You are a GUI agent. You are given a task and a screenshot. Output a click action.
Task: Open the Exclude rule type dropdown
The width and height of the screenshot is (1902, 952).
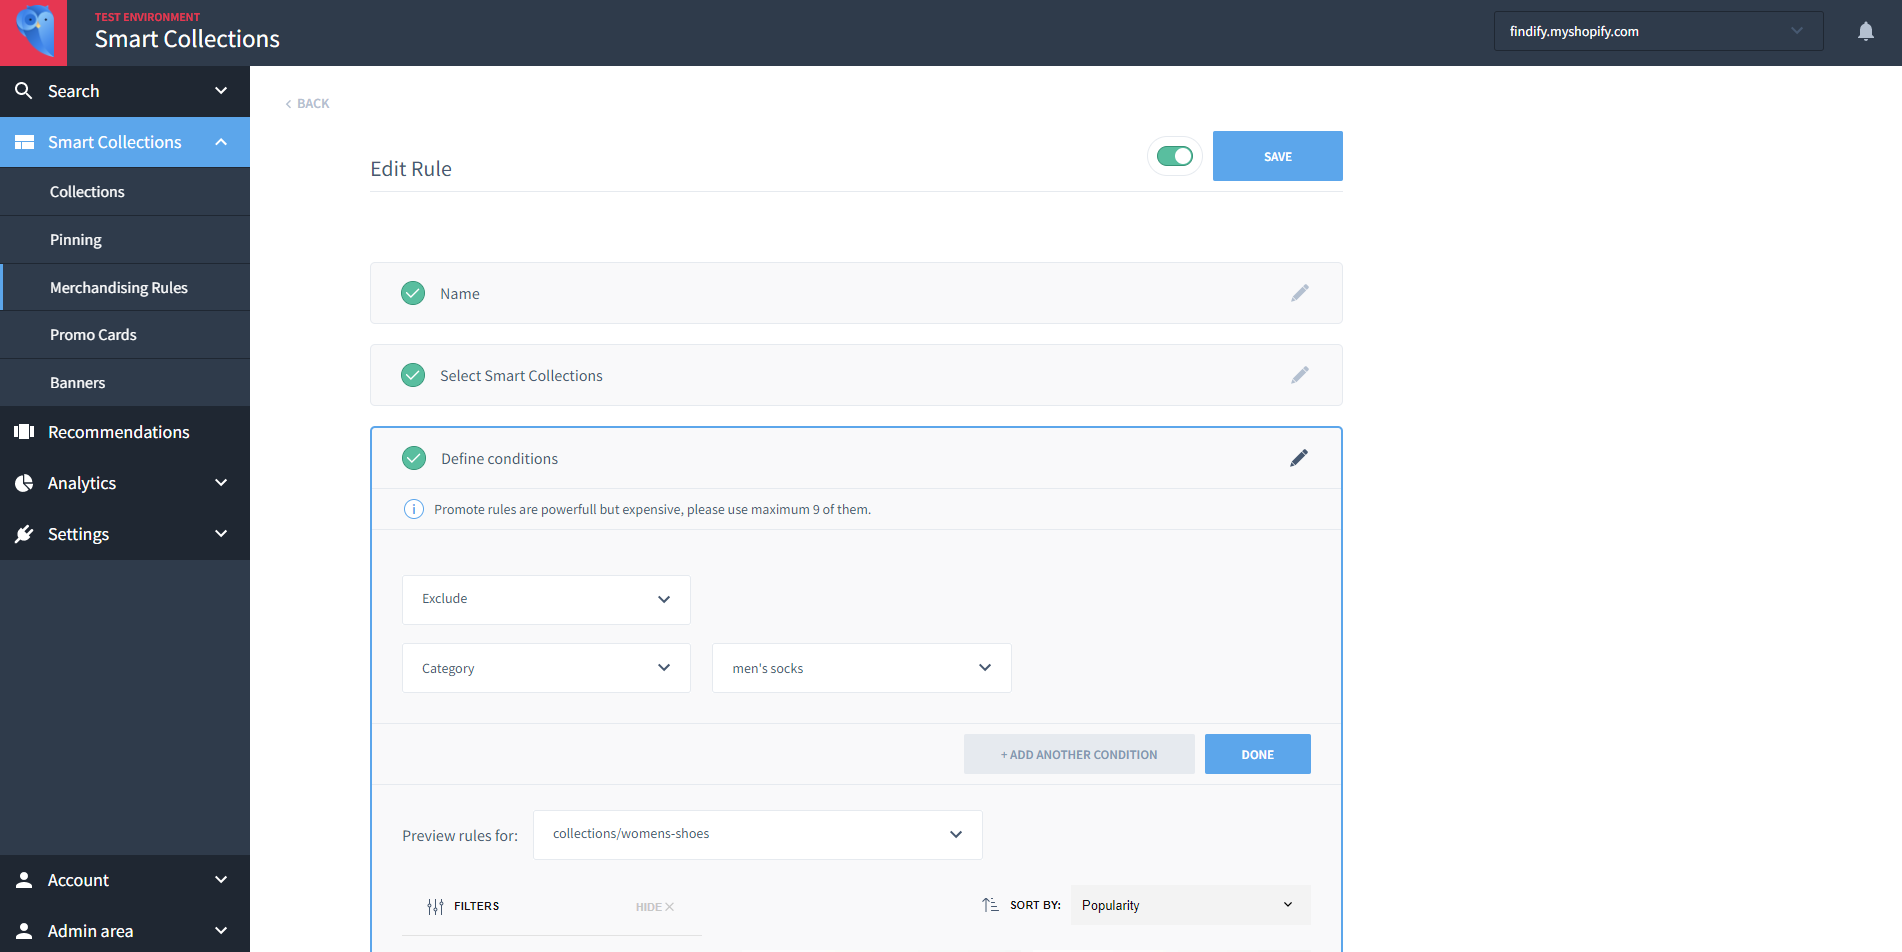tap(546, 599)
